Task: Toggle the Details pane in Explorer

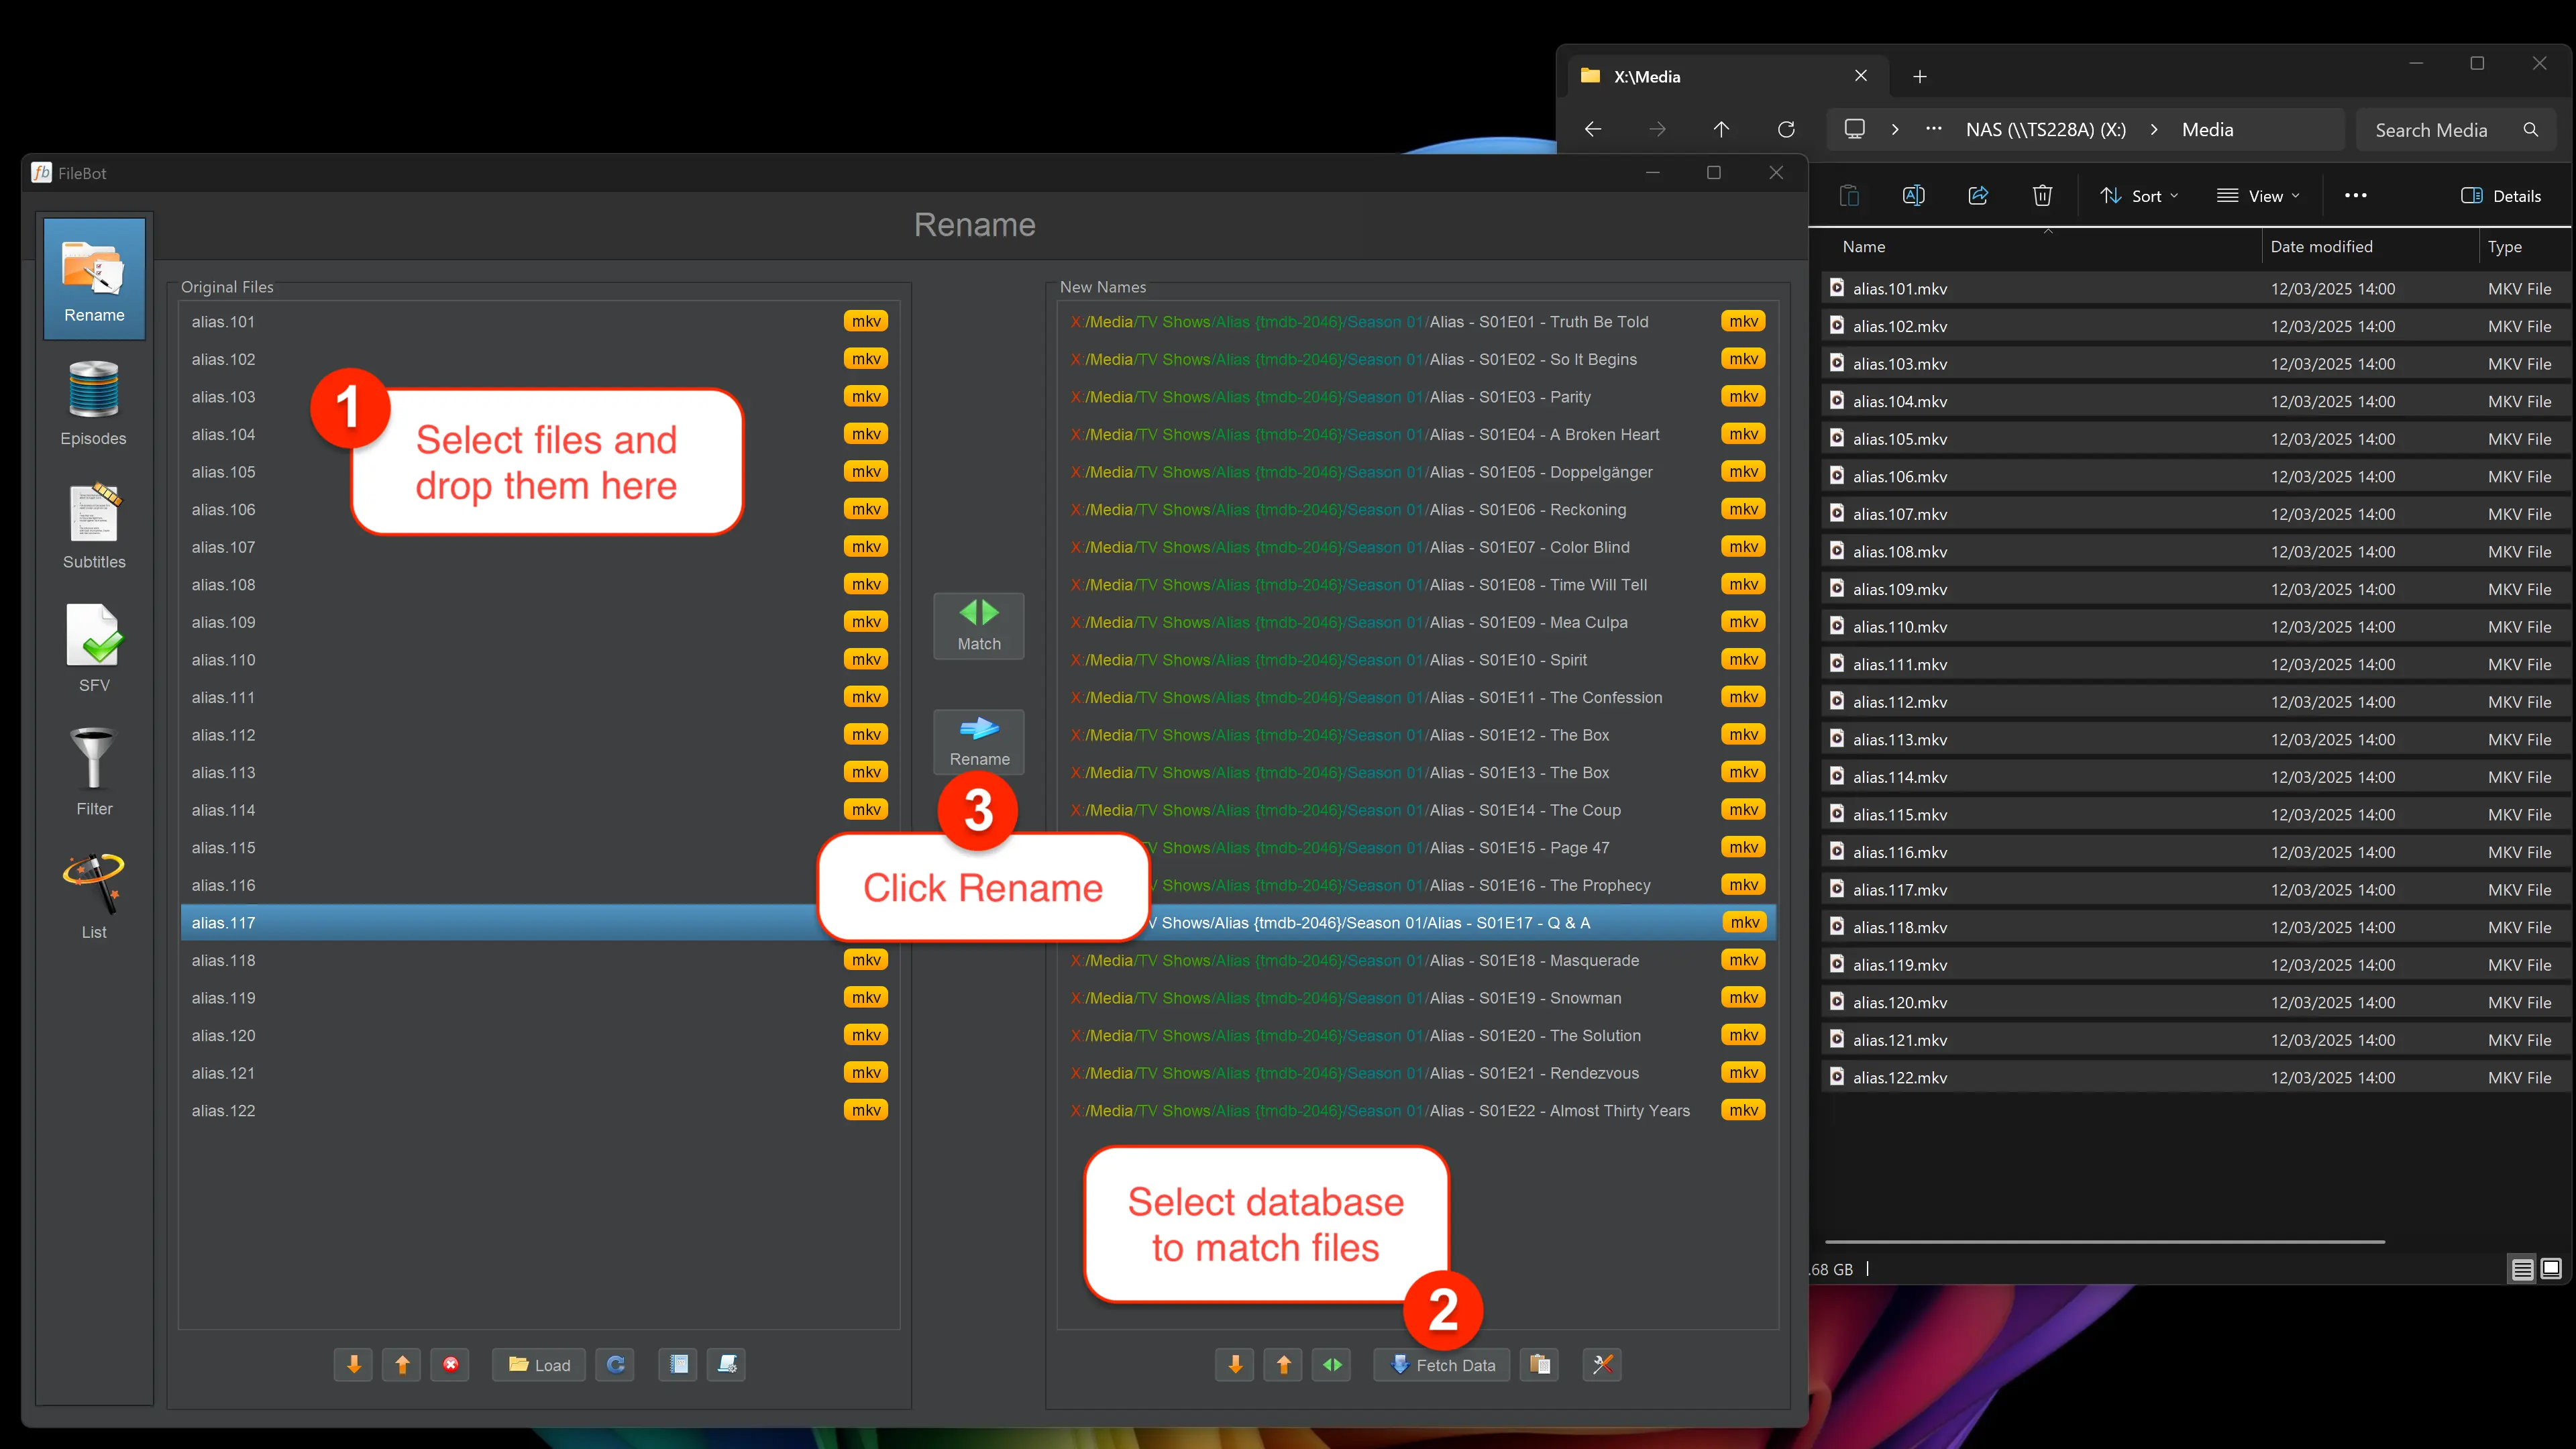Action: point(2500,196)
